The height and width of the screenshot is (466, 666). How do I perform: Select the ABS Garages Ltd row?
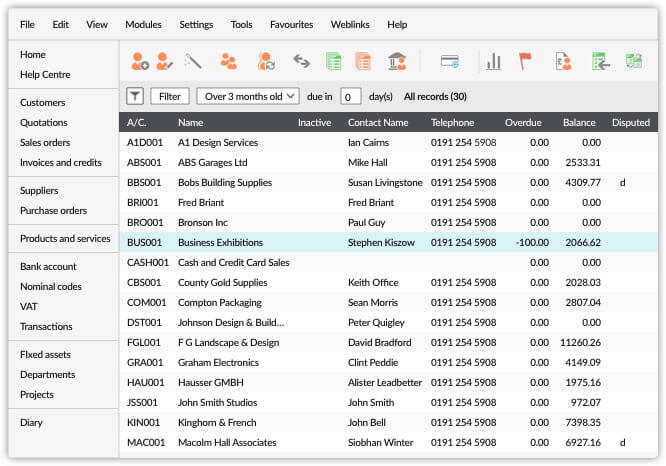coord(389,162)
